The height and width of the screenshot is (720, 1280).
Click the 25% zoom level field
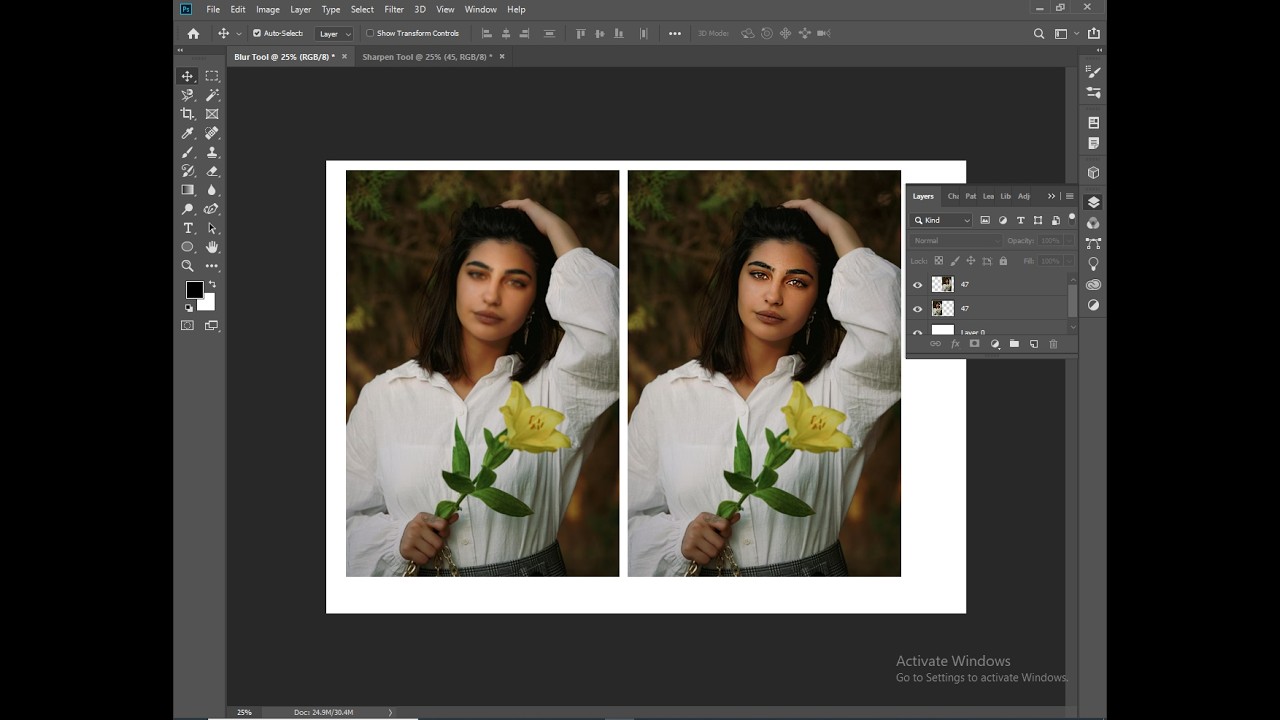pos(245,712)
